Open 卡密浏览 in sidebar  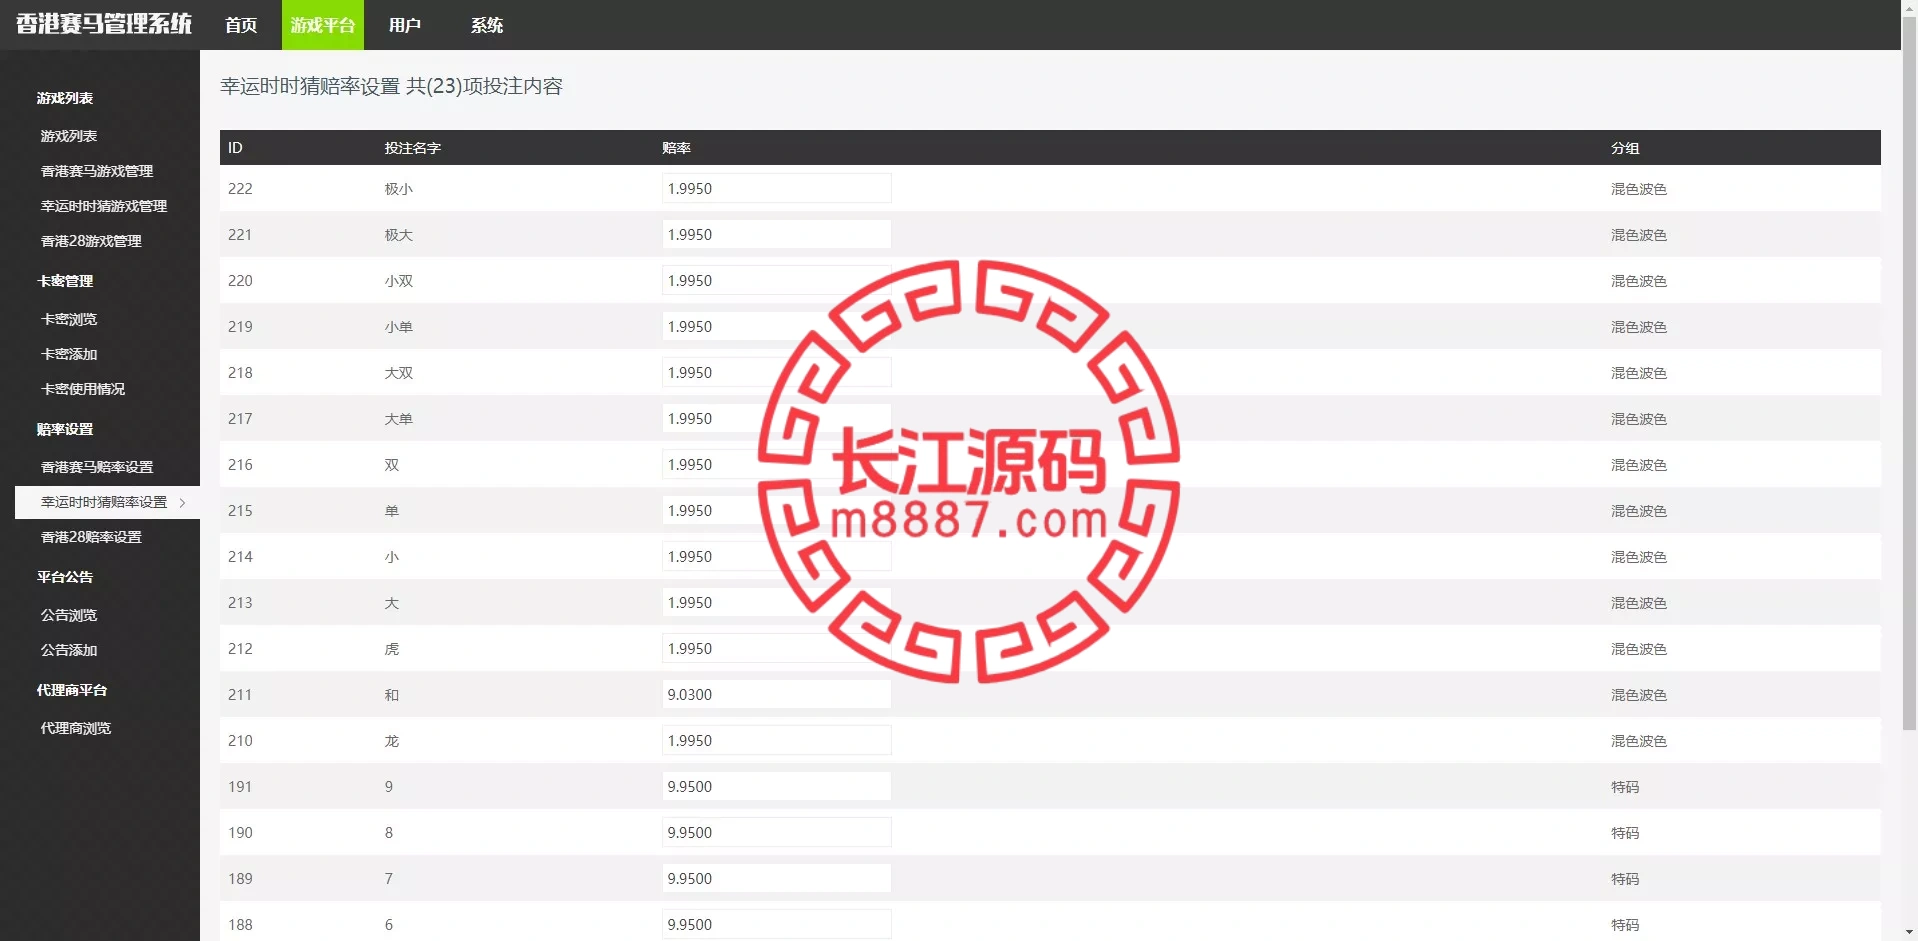tap(69, 319)
